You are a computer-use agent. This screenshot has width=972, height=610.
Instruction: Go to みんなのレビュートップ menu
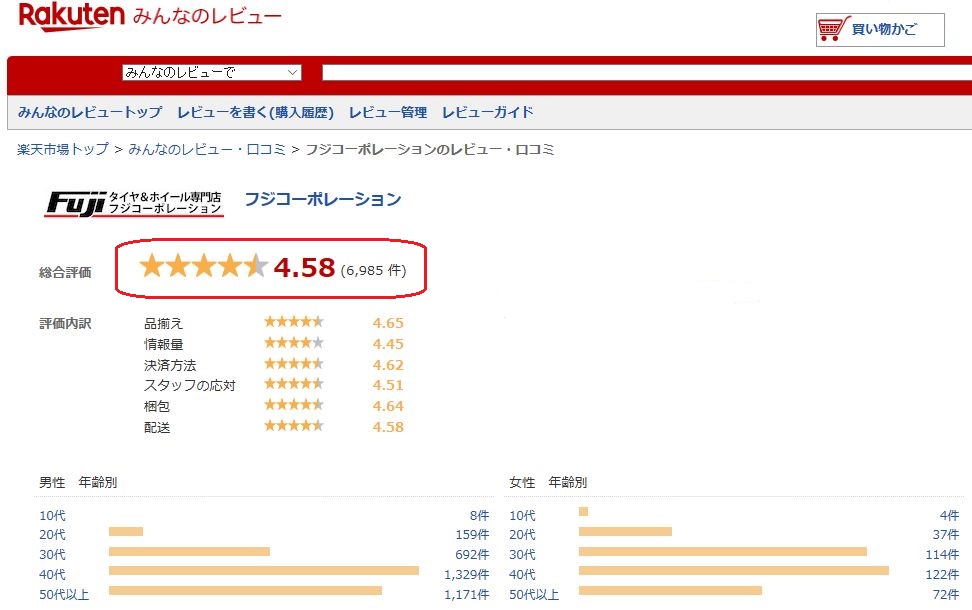click(x=89, y=112)
